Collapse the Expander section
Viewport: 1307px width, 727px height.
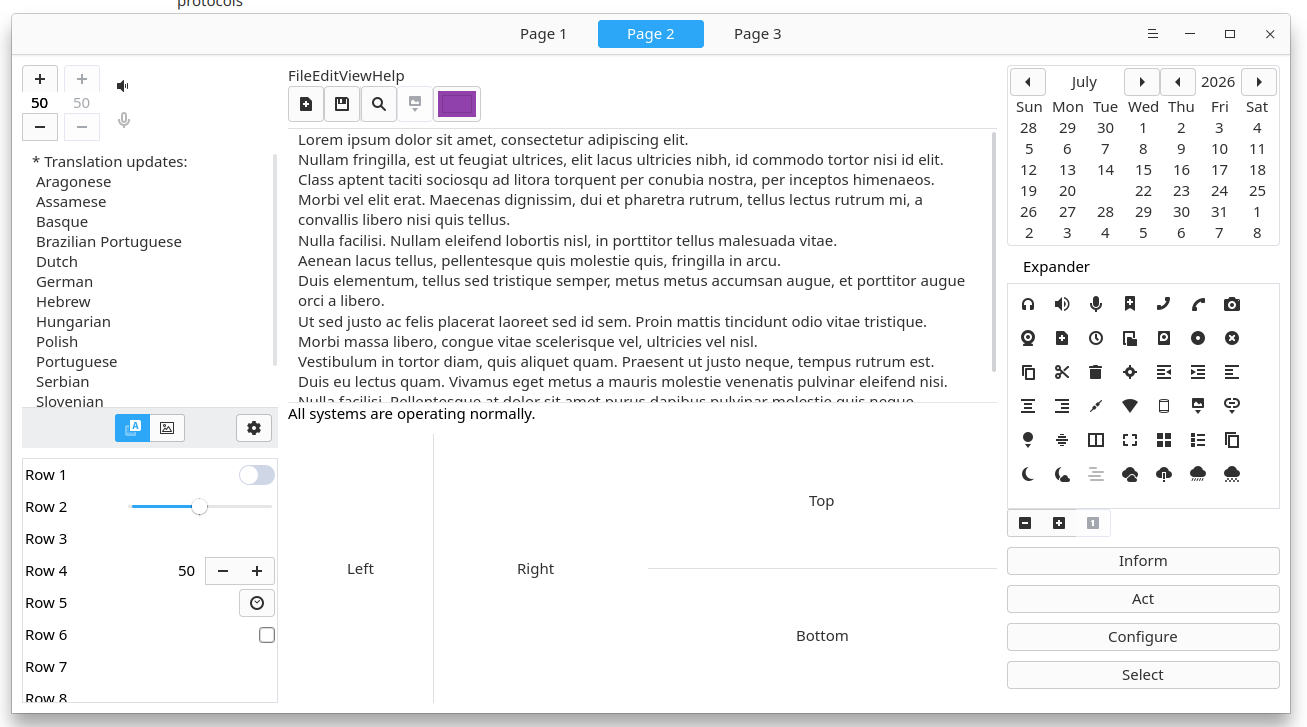(1056, 267)
